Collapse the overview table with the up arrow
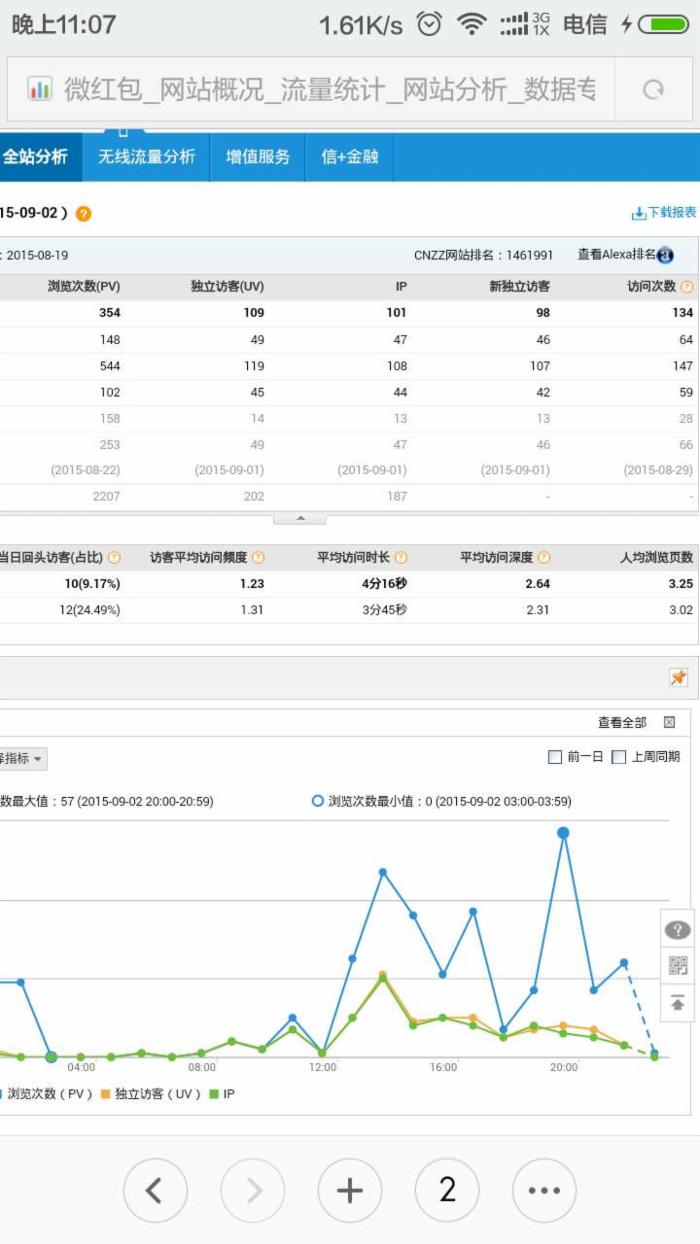Viewport: 700px width, 1244px height. pyautogui.click(x=299, y=519)
